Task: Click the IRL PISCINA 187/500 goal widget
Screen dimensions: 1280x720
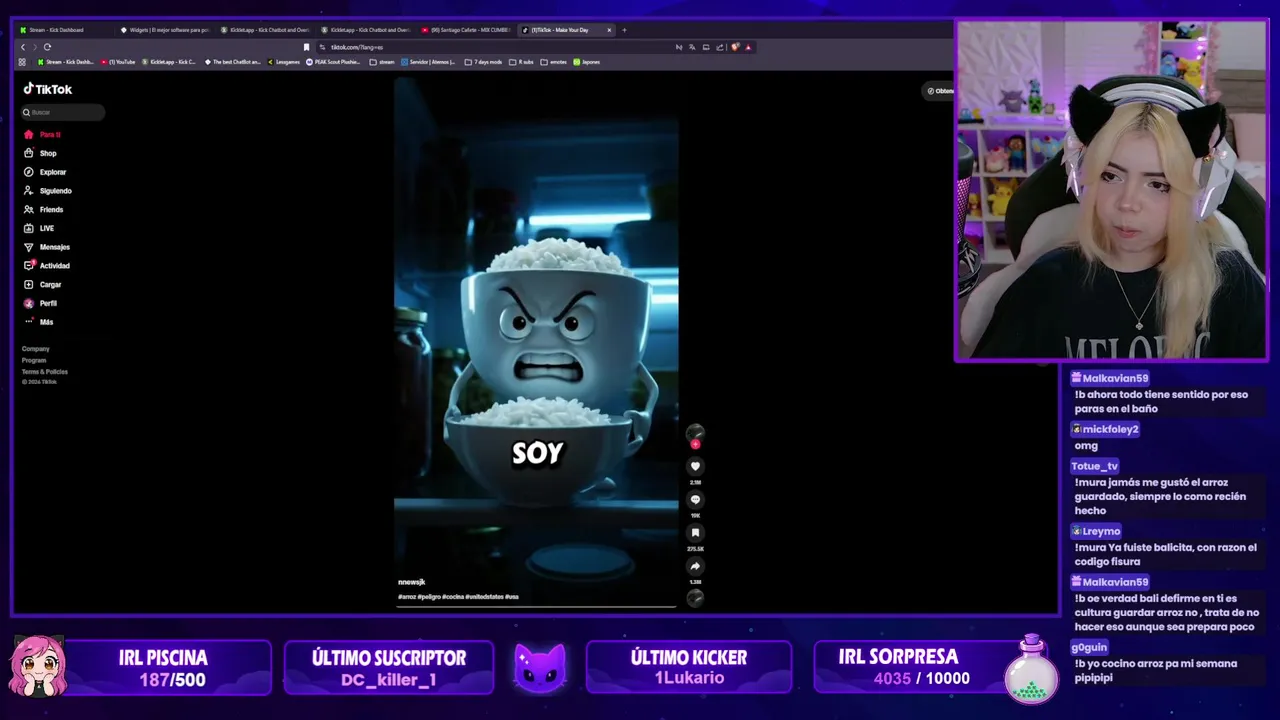Action: [140, 668]
